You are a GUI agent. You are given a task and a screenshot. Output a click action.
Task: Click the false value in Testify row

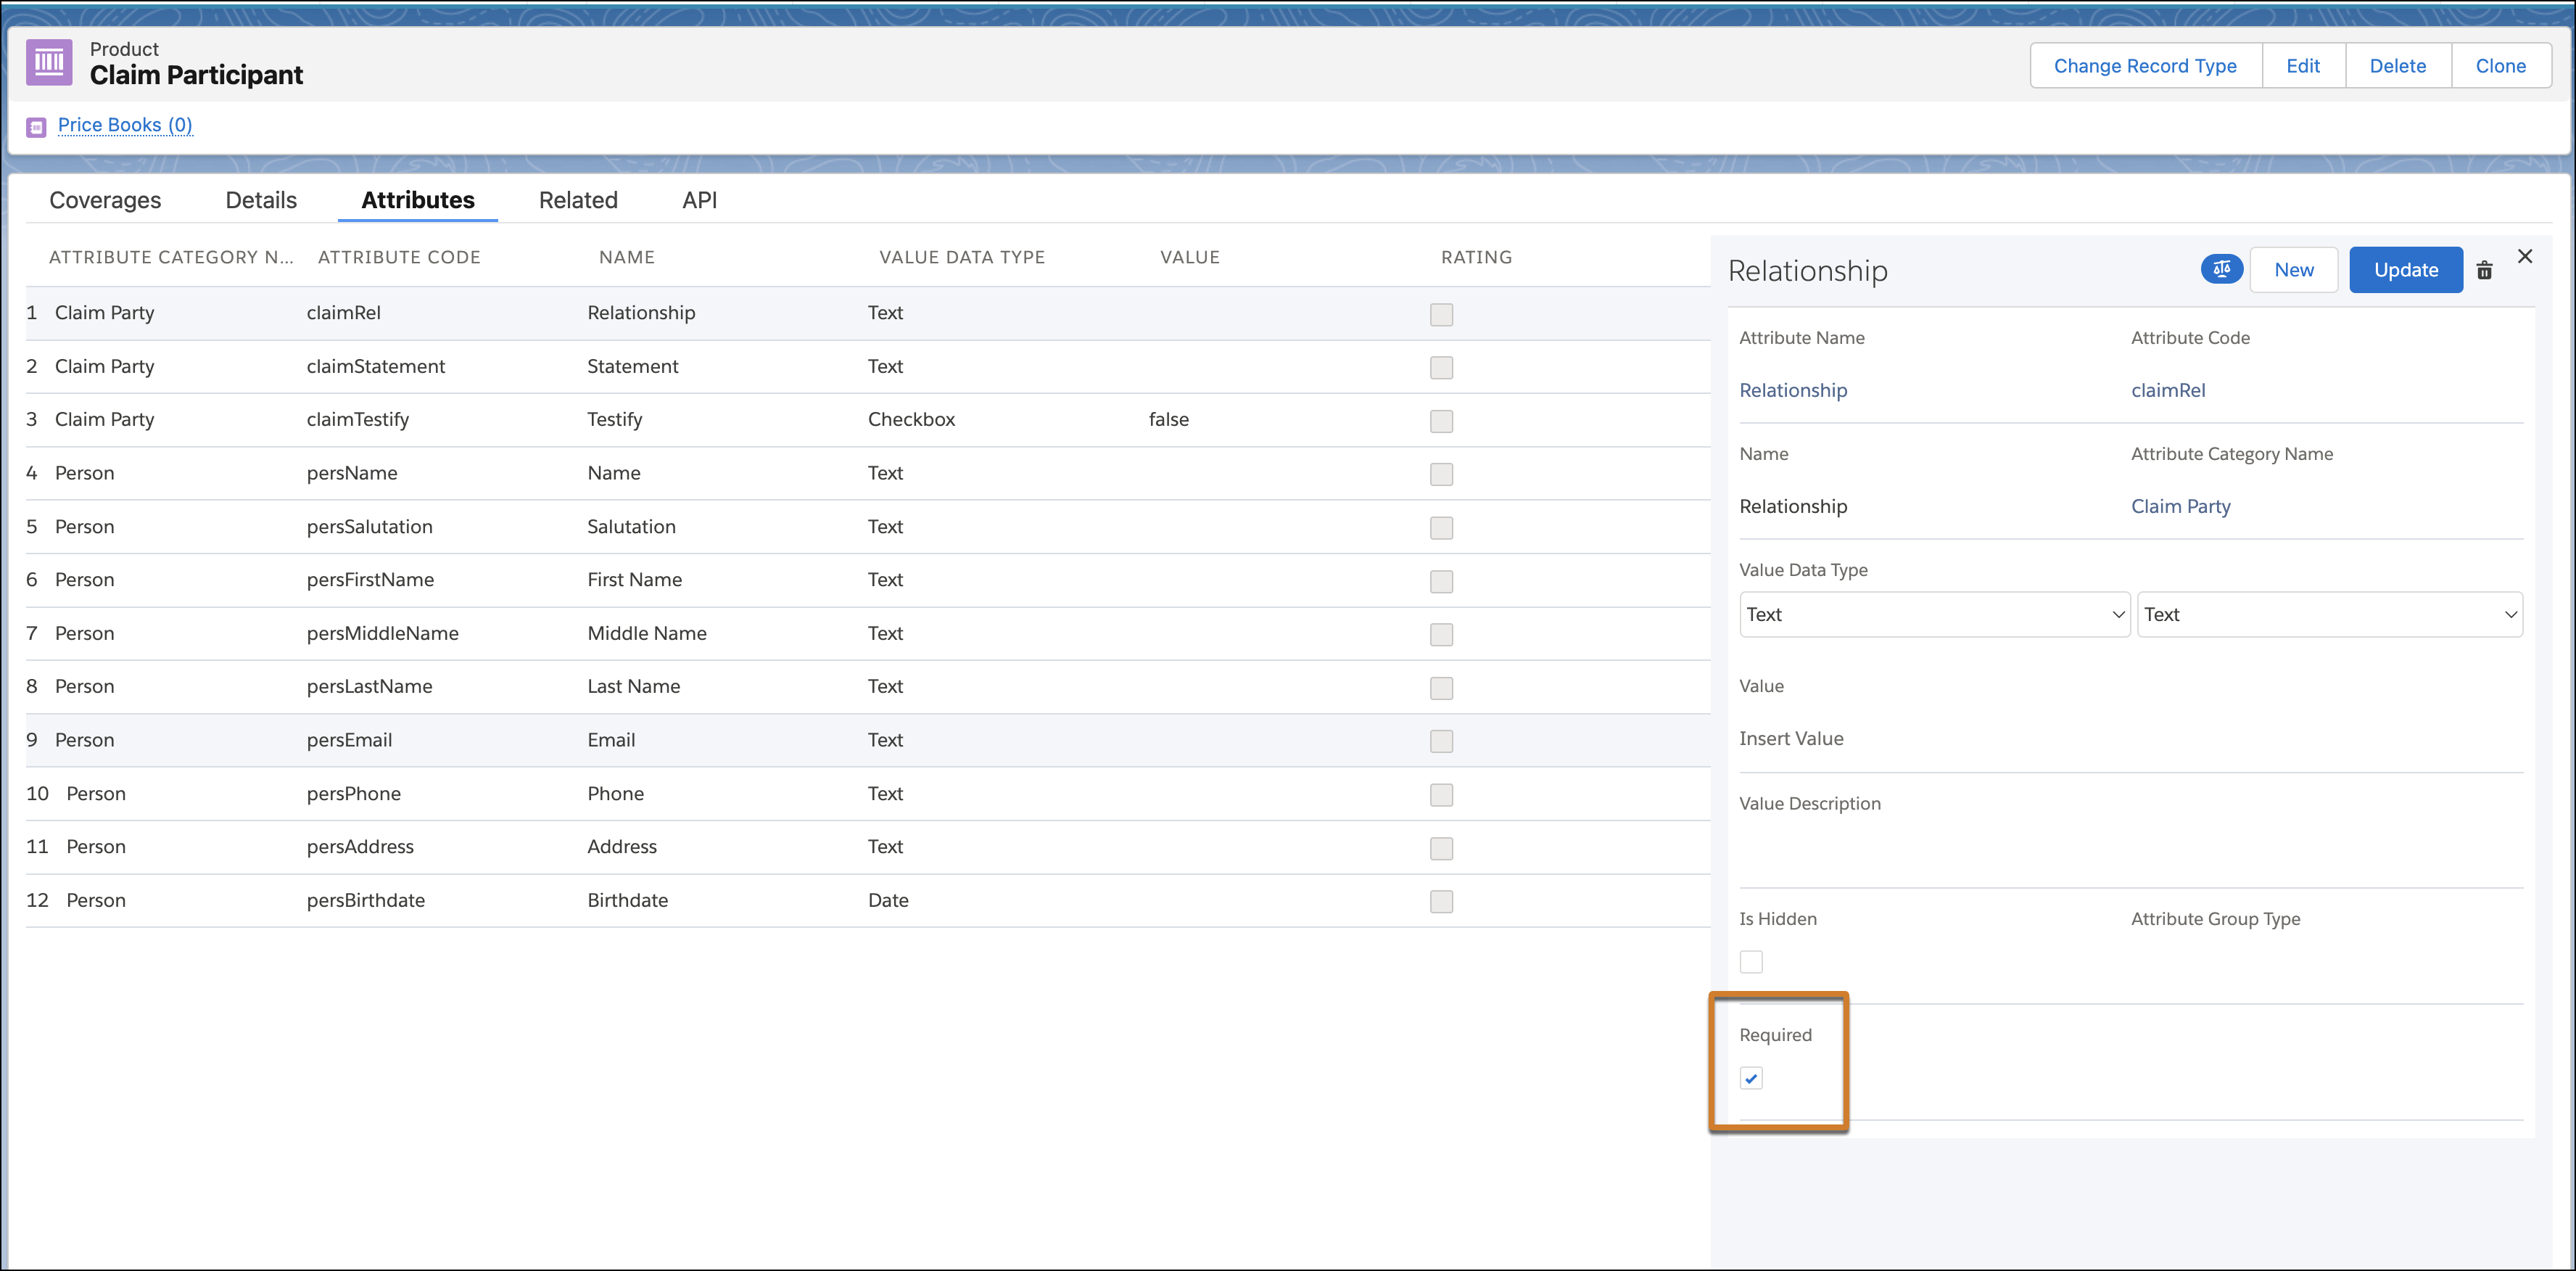tap(1168, 420)
